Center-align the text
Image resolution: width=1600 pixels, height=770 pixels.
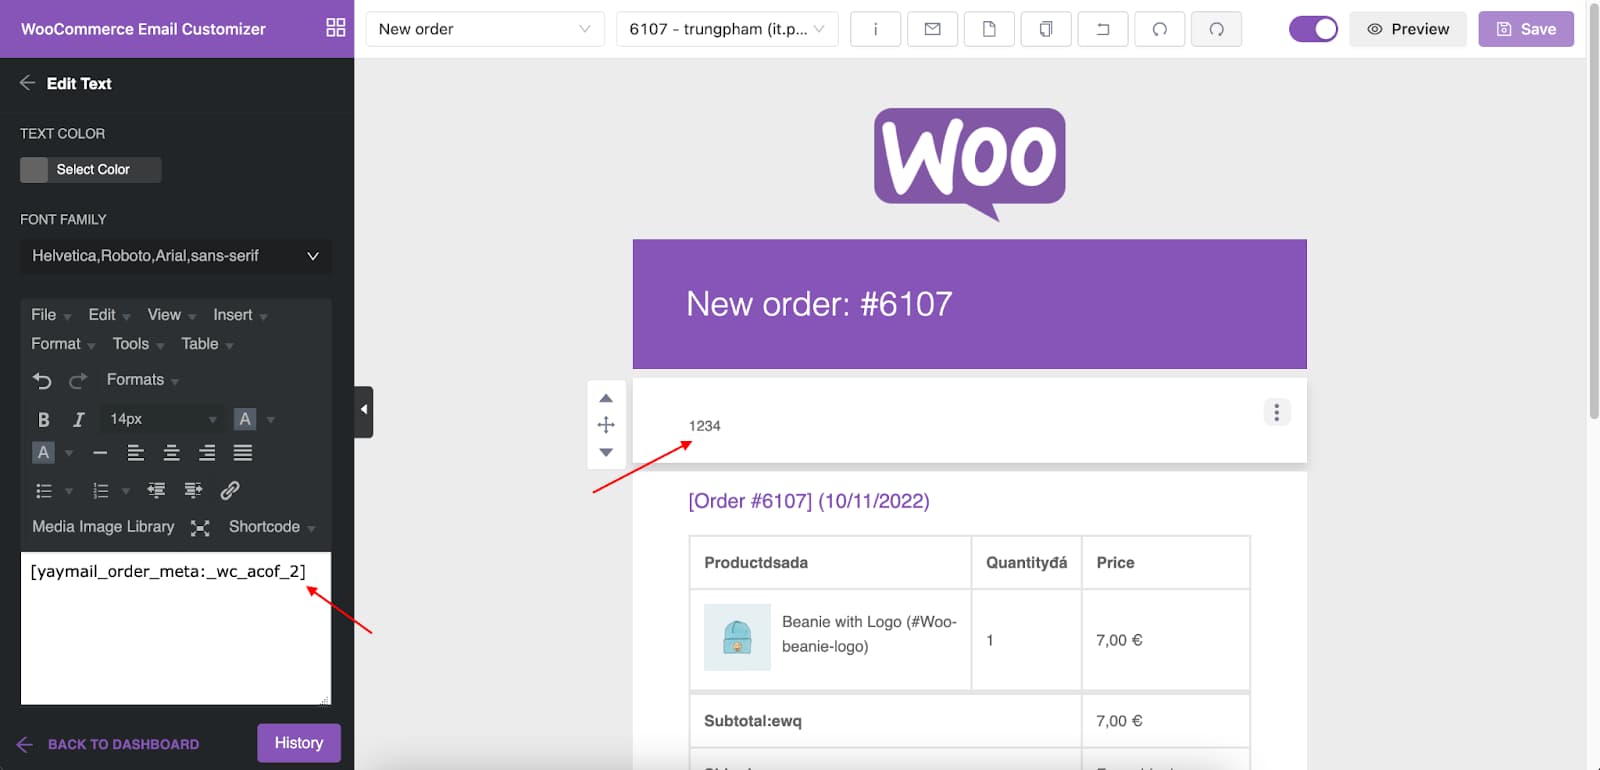[171, 453]
